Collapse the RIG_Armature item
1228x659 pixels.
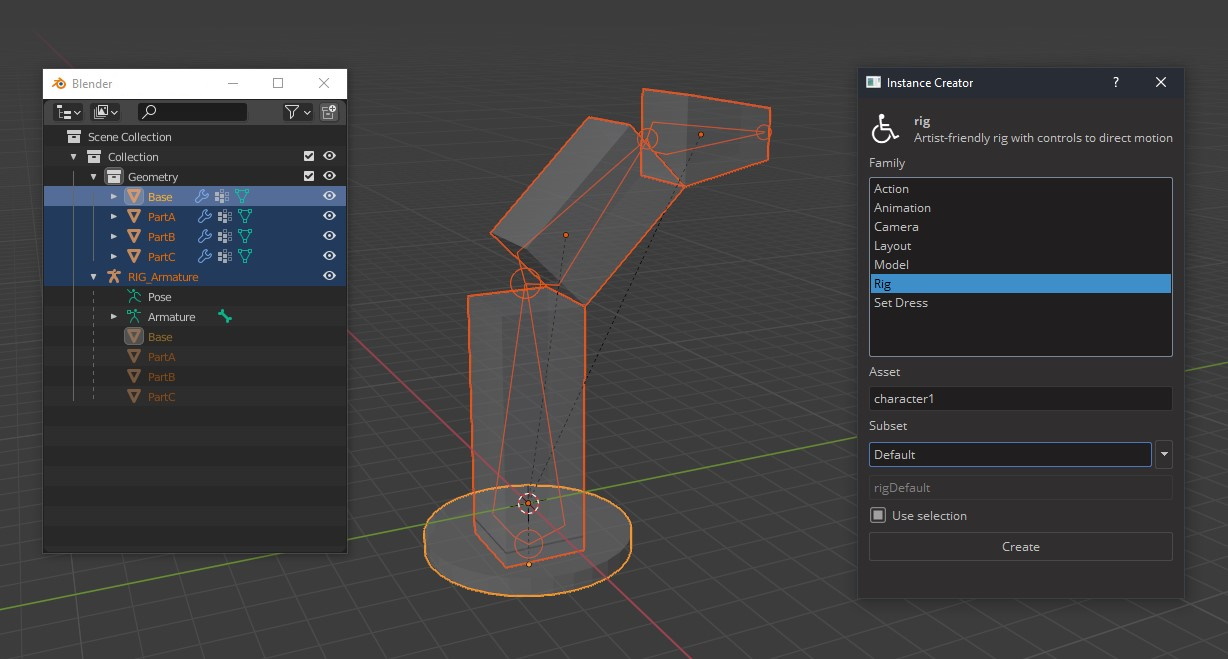94,277
